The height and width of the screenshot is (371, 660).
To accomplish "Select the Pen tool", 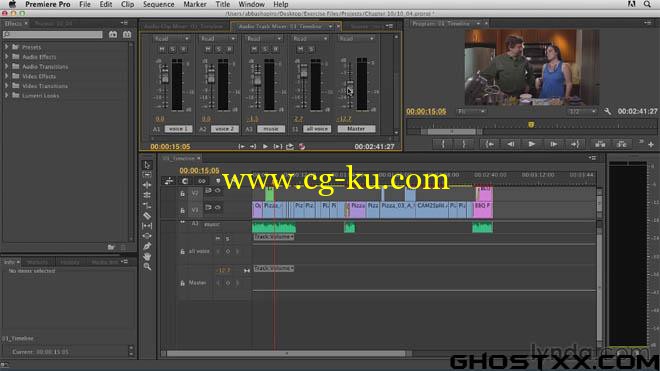I will (147, 246).
